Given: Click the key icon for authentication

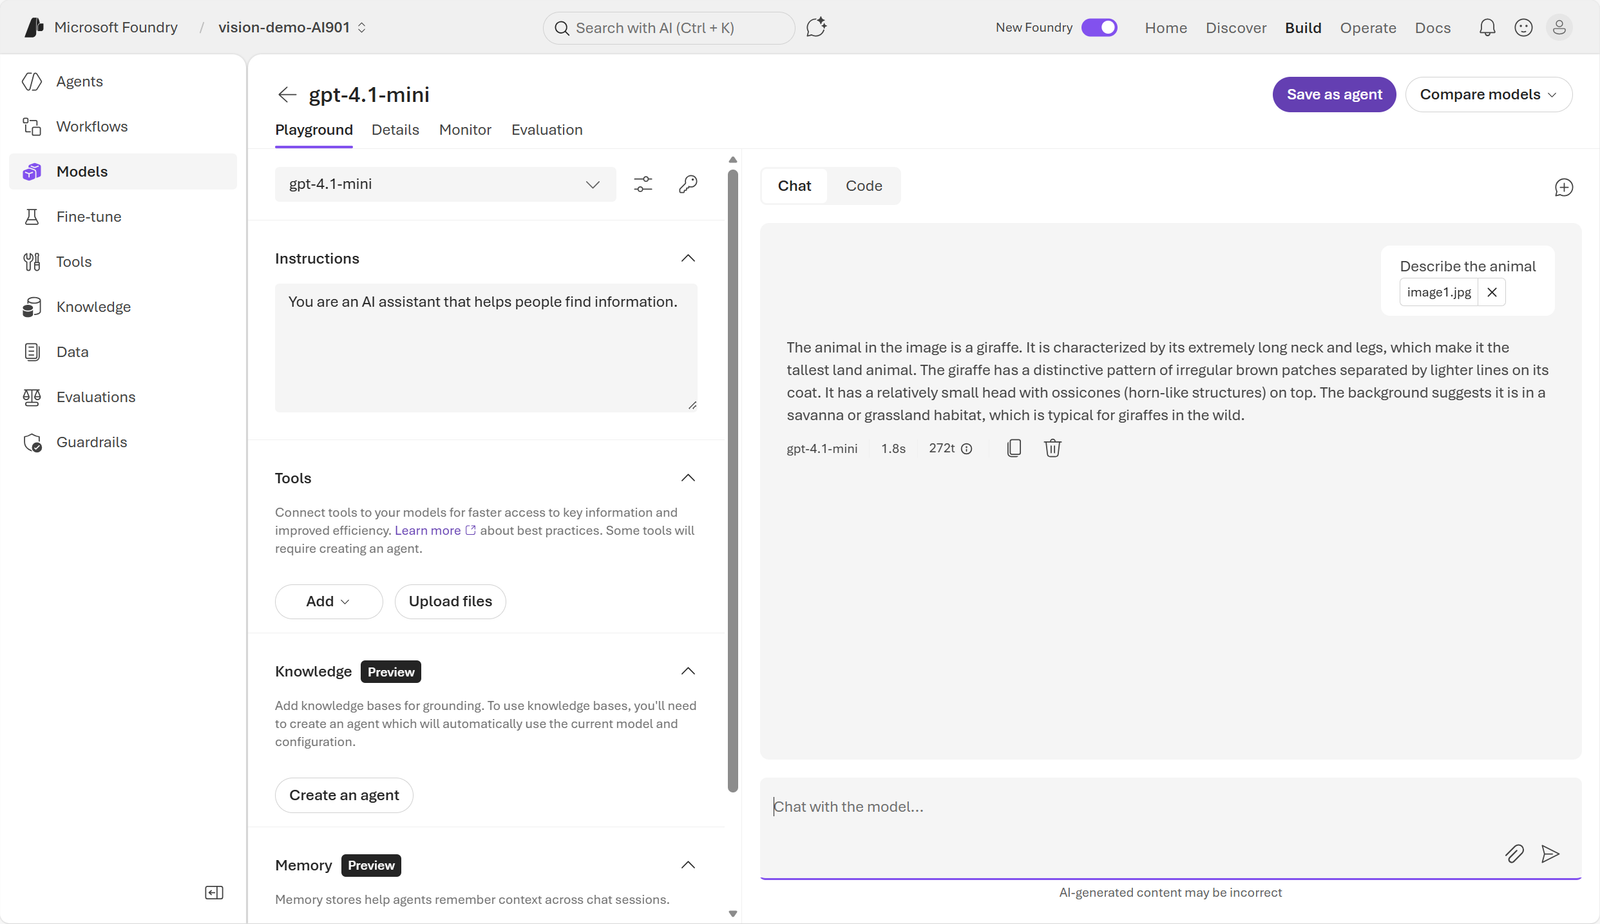Looking at the screenshot, I should point(688,184).
